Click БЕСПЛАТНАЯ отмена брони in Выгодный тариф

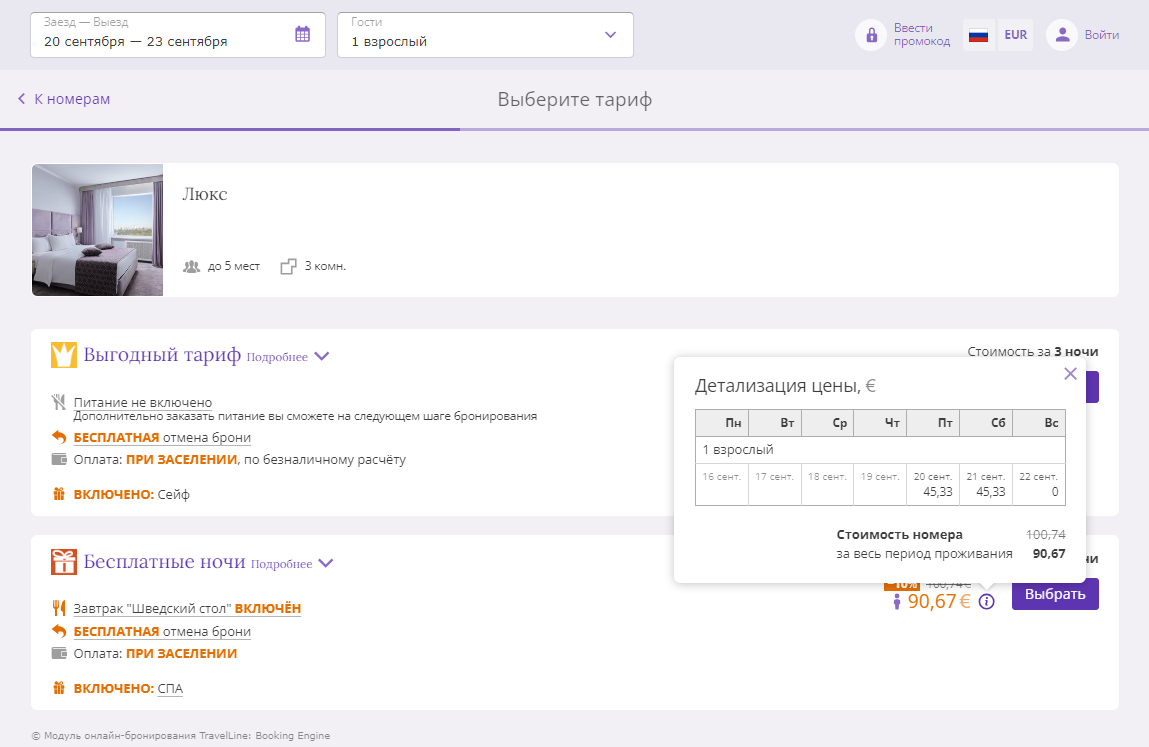pos(162,438)
